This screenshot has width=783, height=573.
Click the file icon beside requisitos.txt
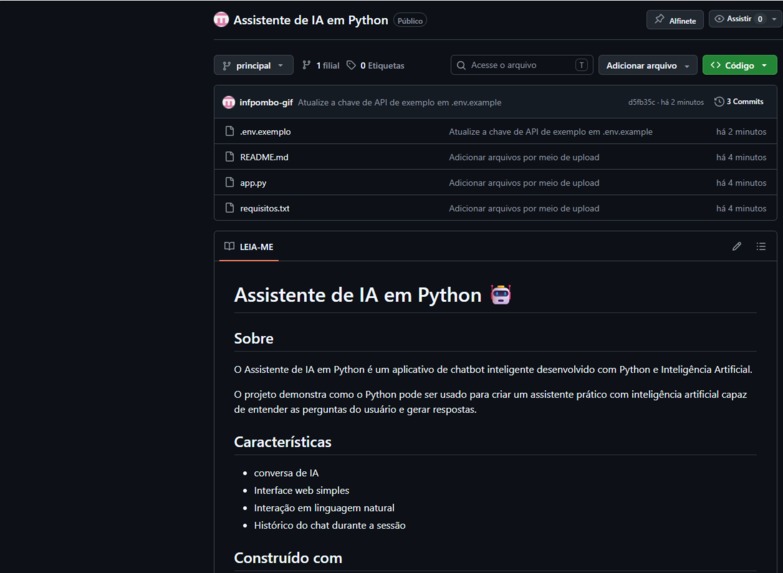coord(229,207)
